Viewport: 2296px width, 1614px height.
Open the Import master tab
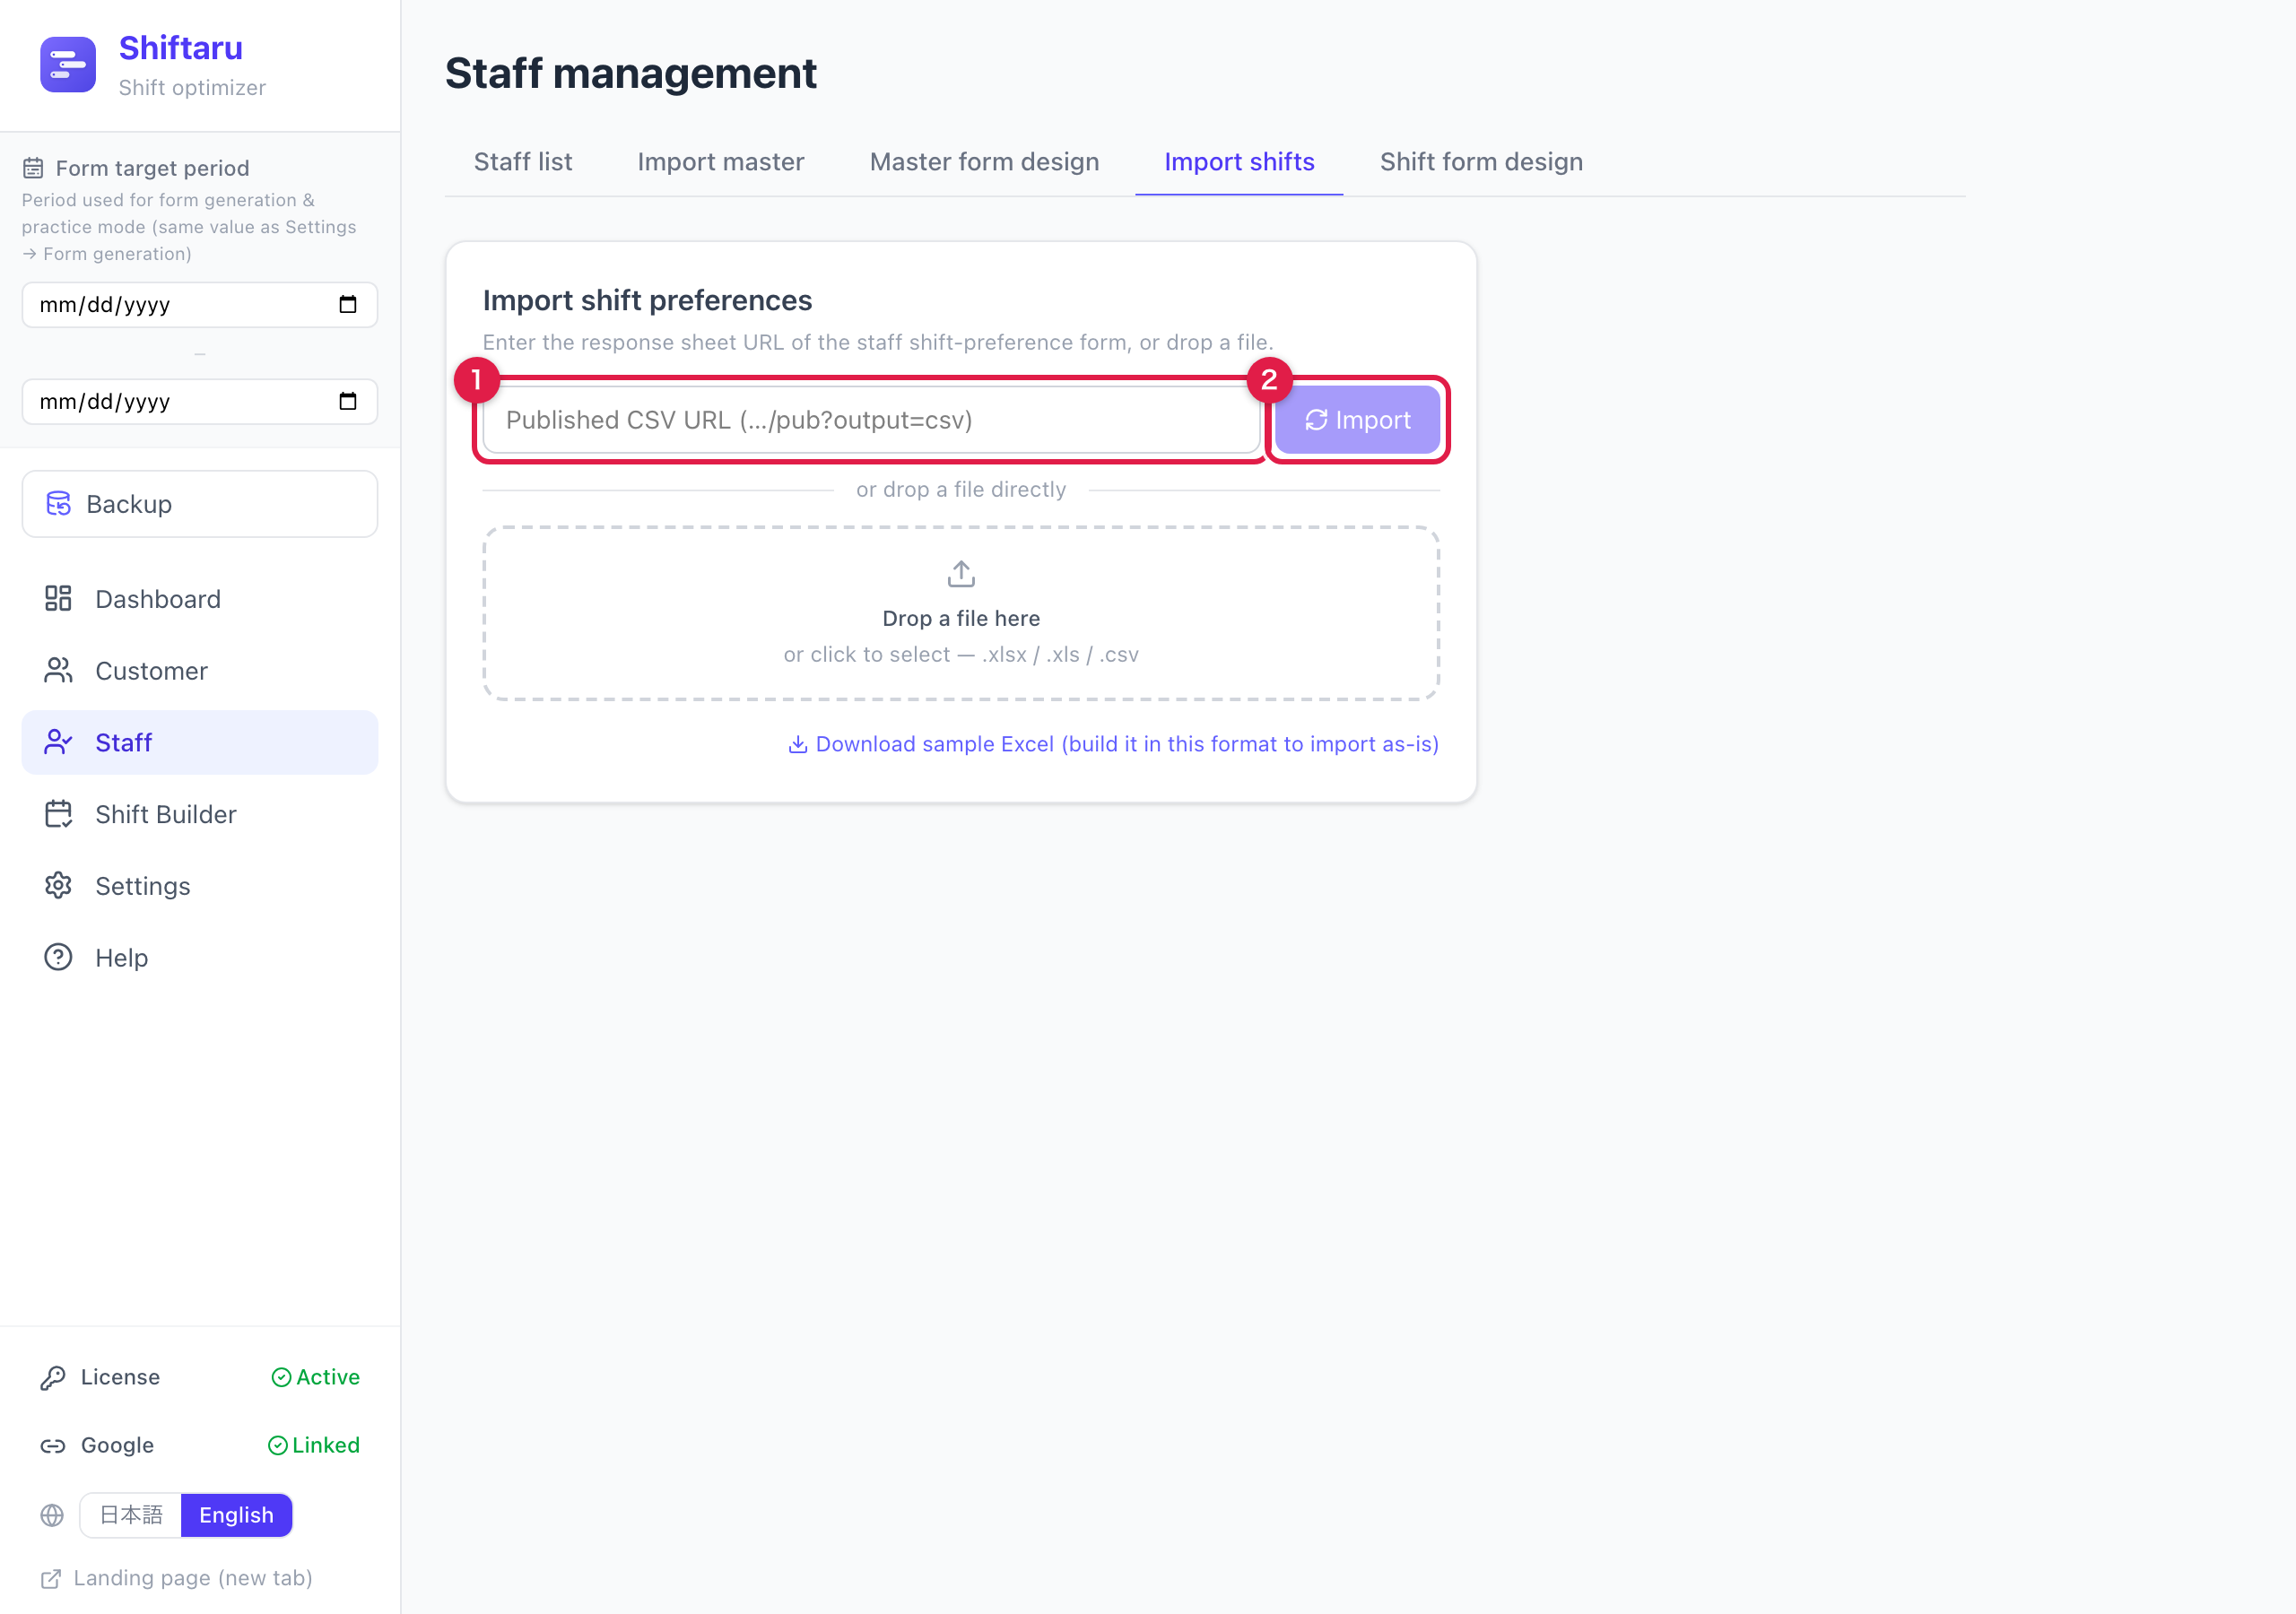point(721,162)
